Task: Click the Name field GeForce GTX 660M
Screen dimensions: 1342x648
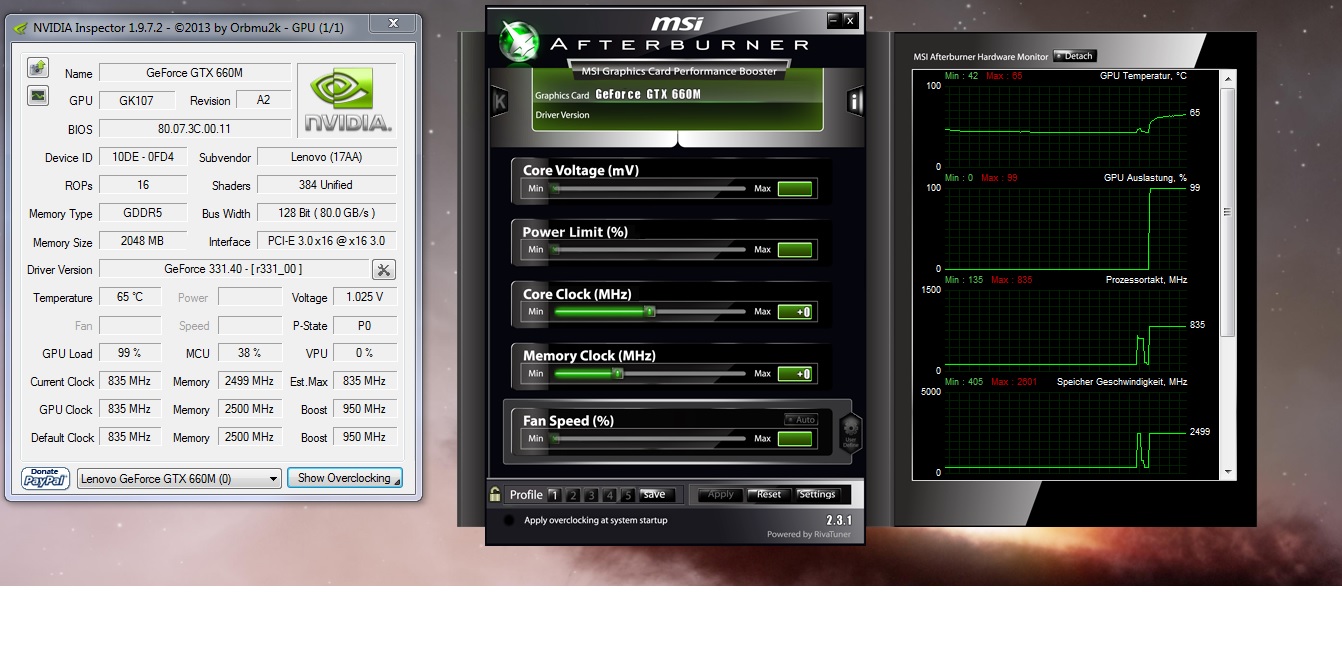Action: (195, 73)
